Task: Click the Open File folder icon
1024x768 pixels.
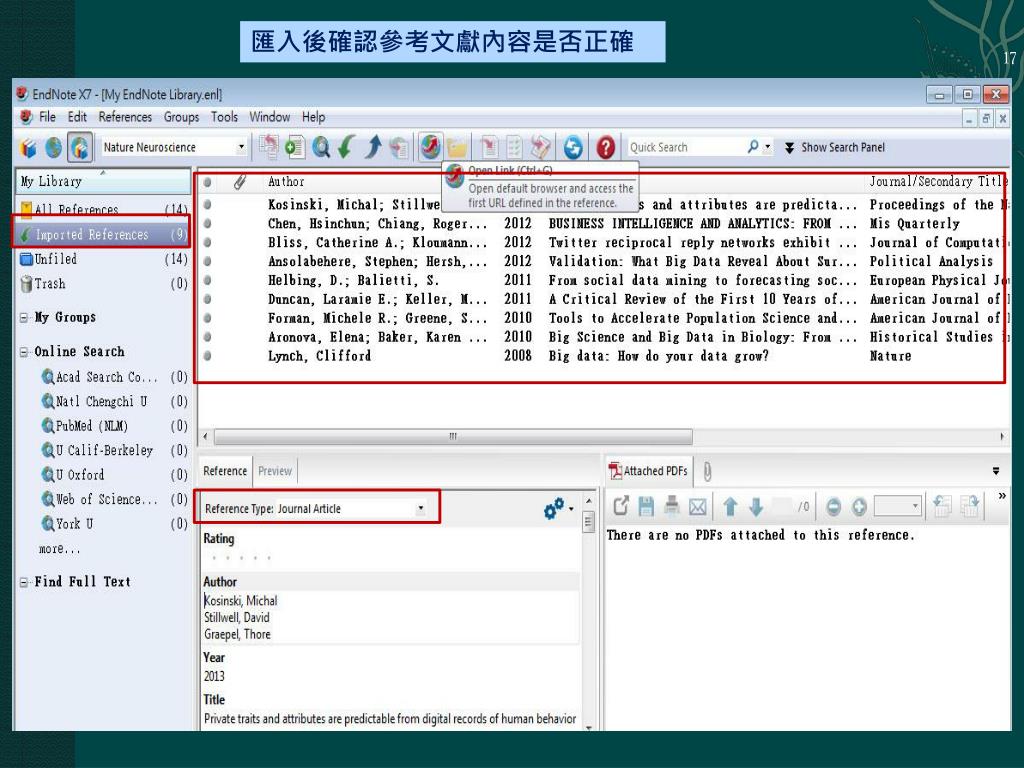Action: pyautogui.click(x=457, y=147)
